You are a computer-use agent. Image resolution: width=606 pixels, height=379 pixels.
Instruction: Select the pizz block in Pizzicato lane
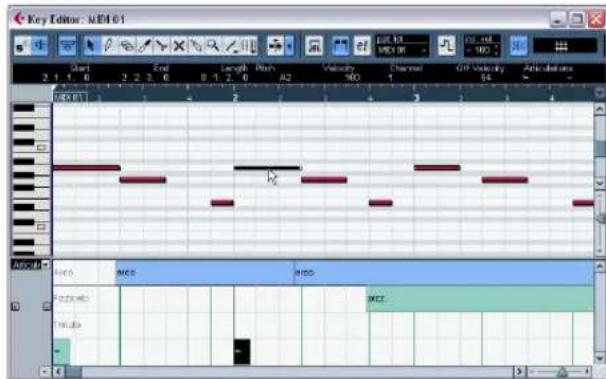click(x=480, y=298)
